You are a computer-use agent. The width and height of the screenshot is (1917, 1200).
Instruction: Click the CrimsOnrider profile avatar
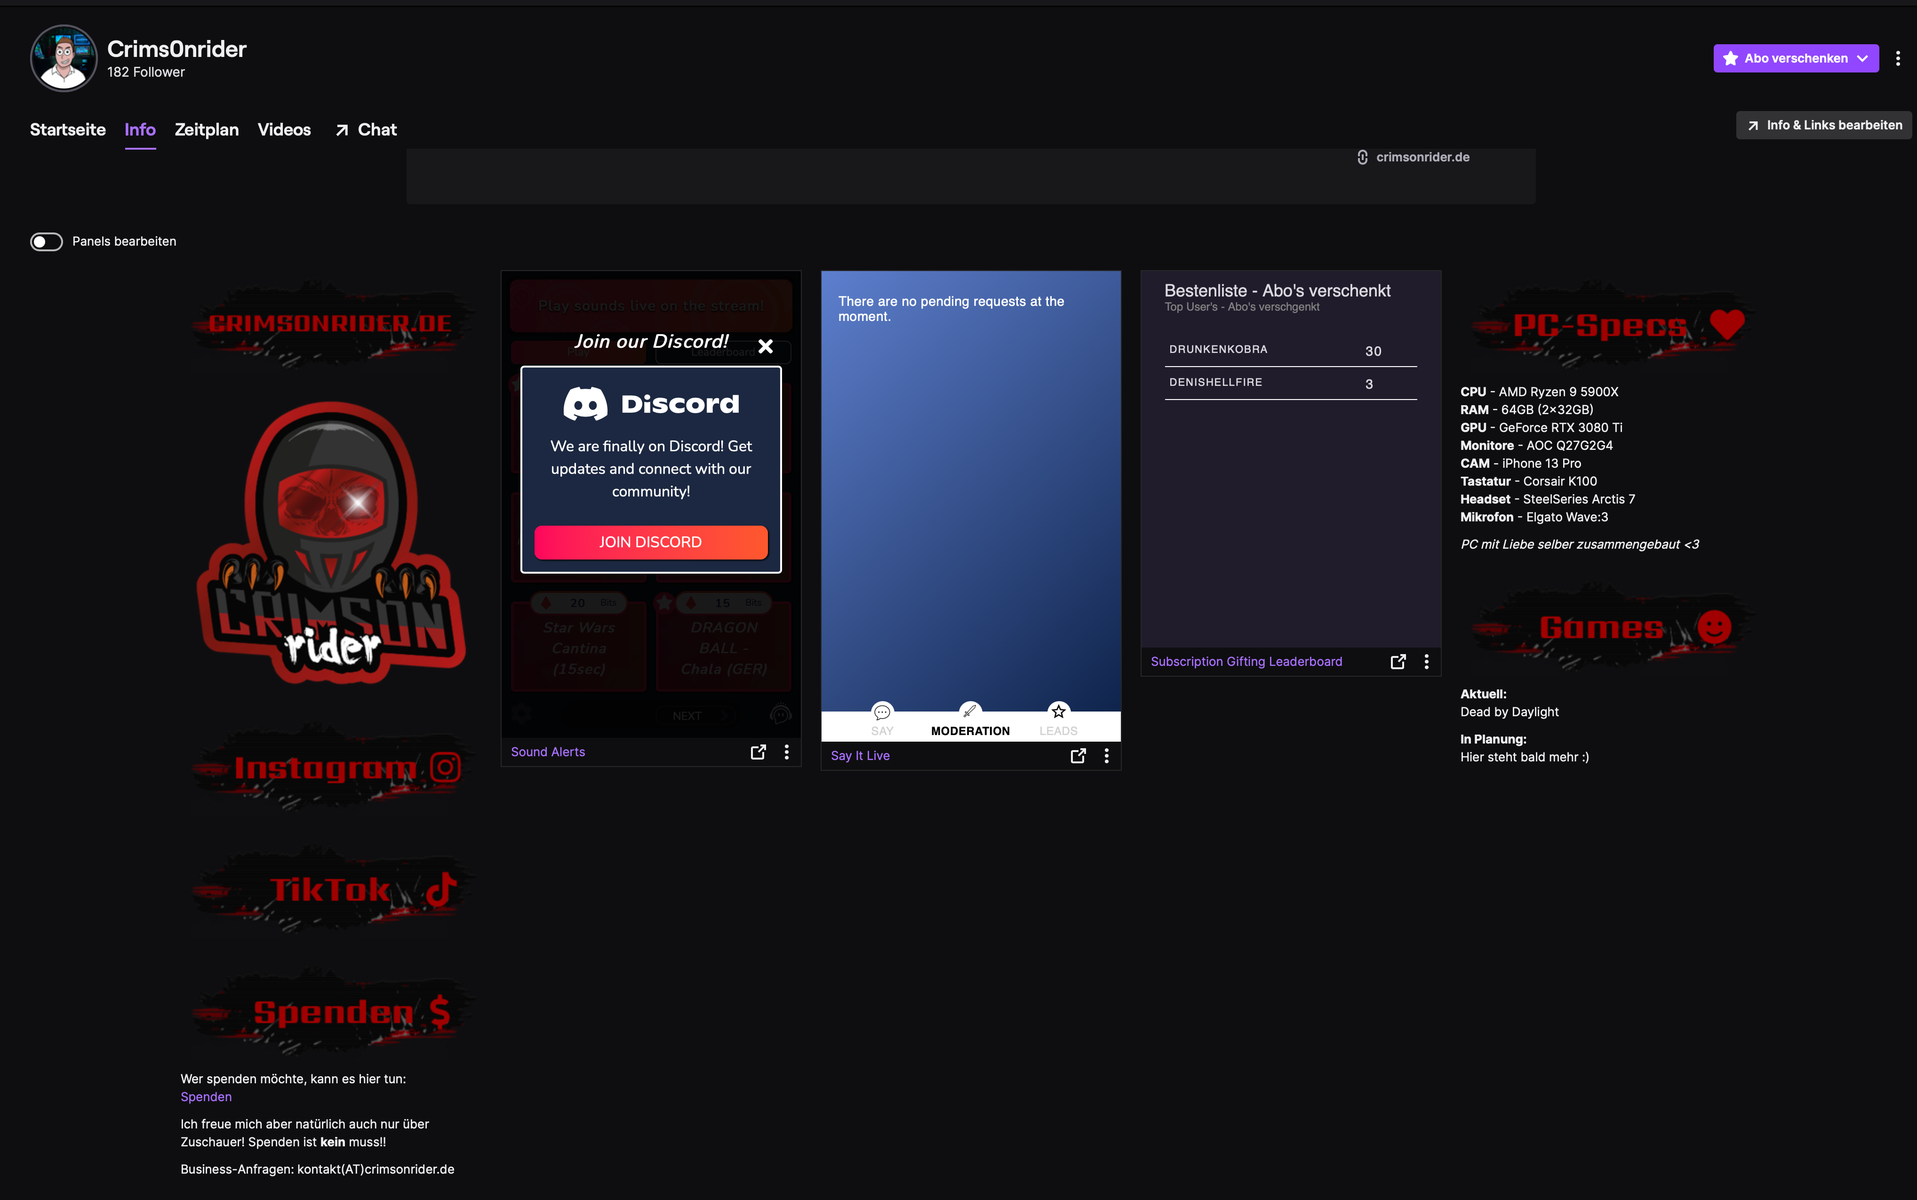click(x=64, y=59)
